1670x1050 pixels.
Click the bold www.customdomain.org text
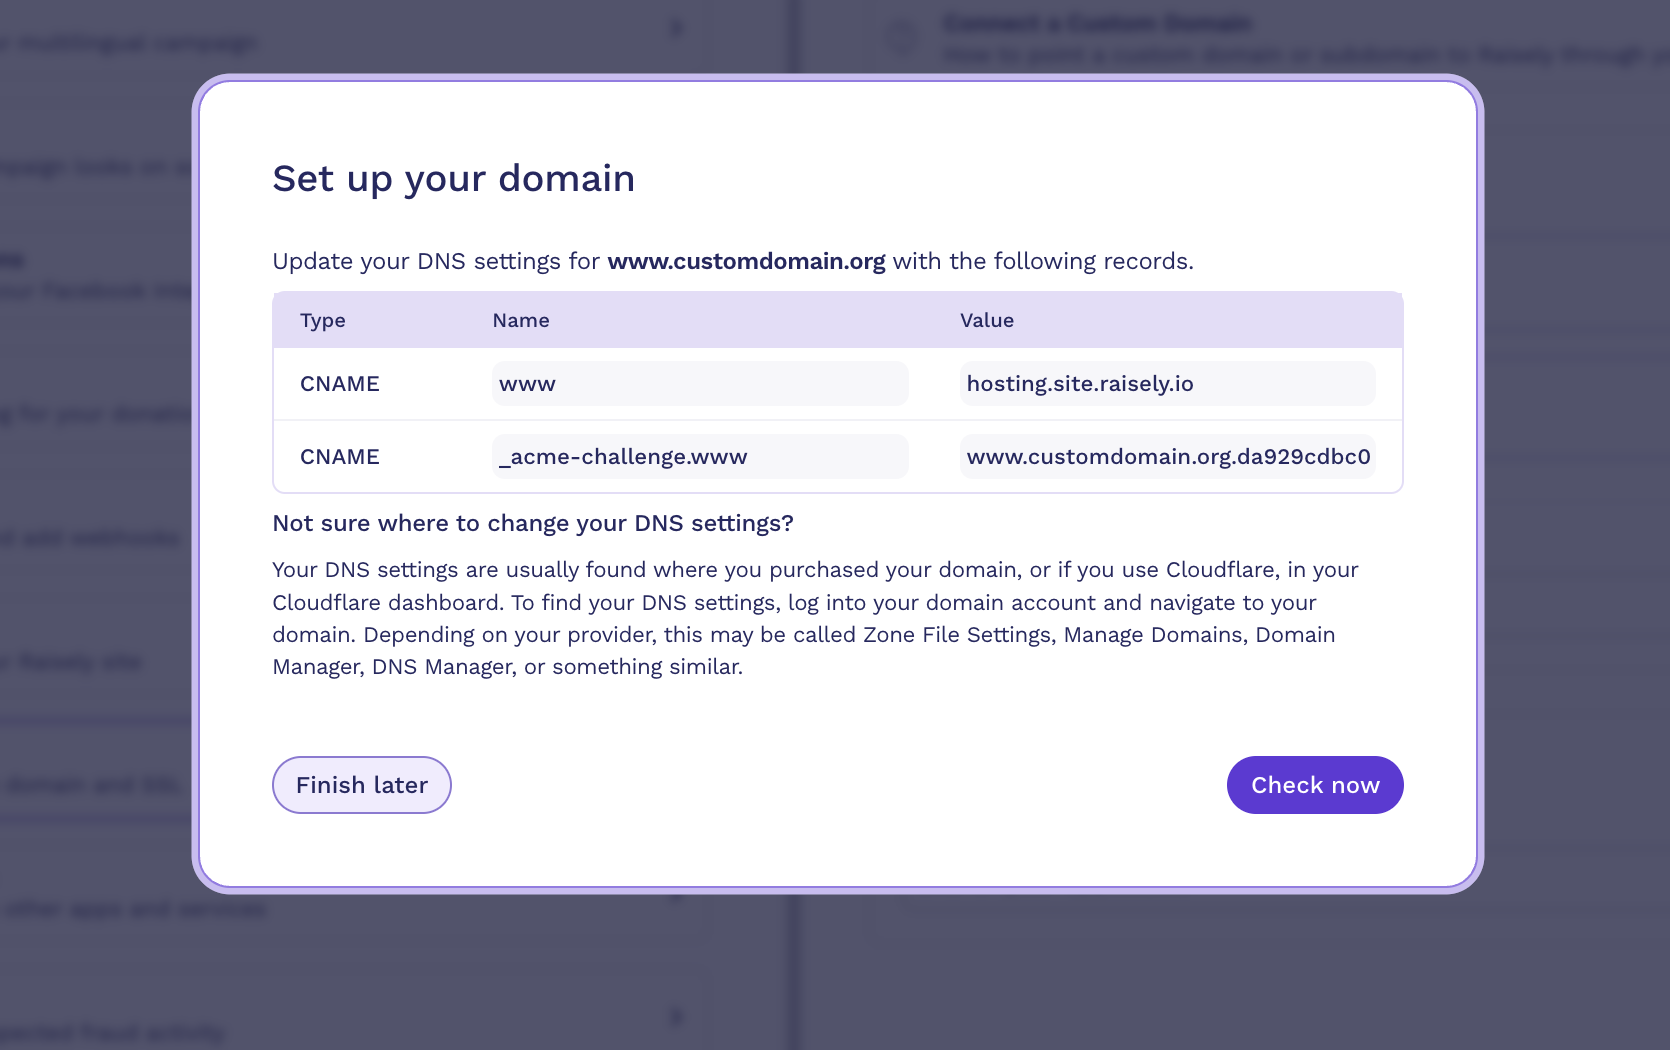[x=746, y=261]
